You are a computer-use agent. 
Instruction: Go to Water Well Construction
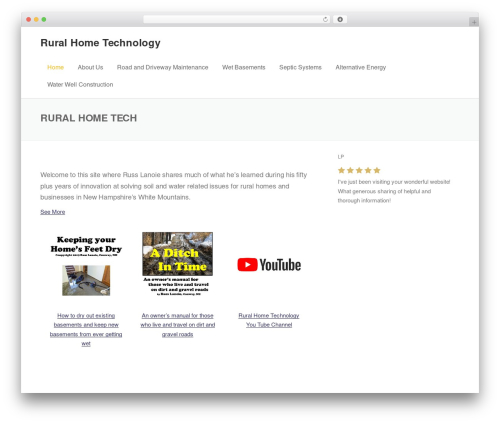80,85
